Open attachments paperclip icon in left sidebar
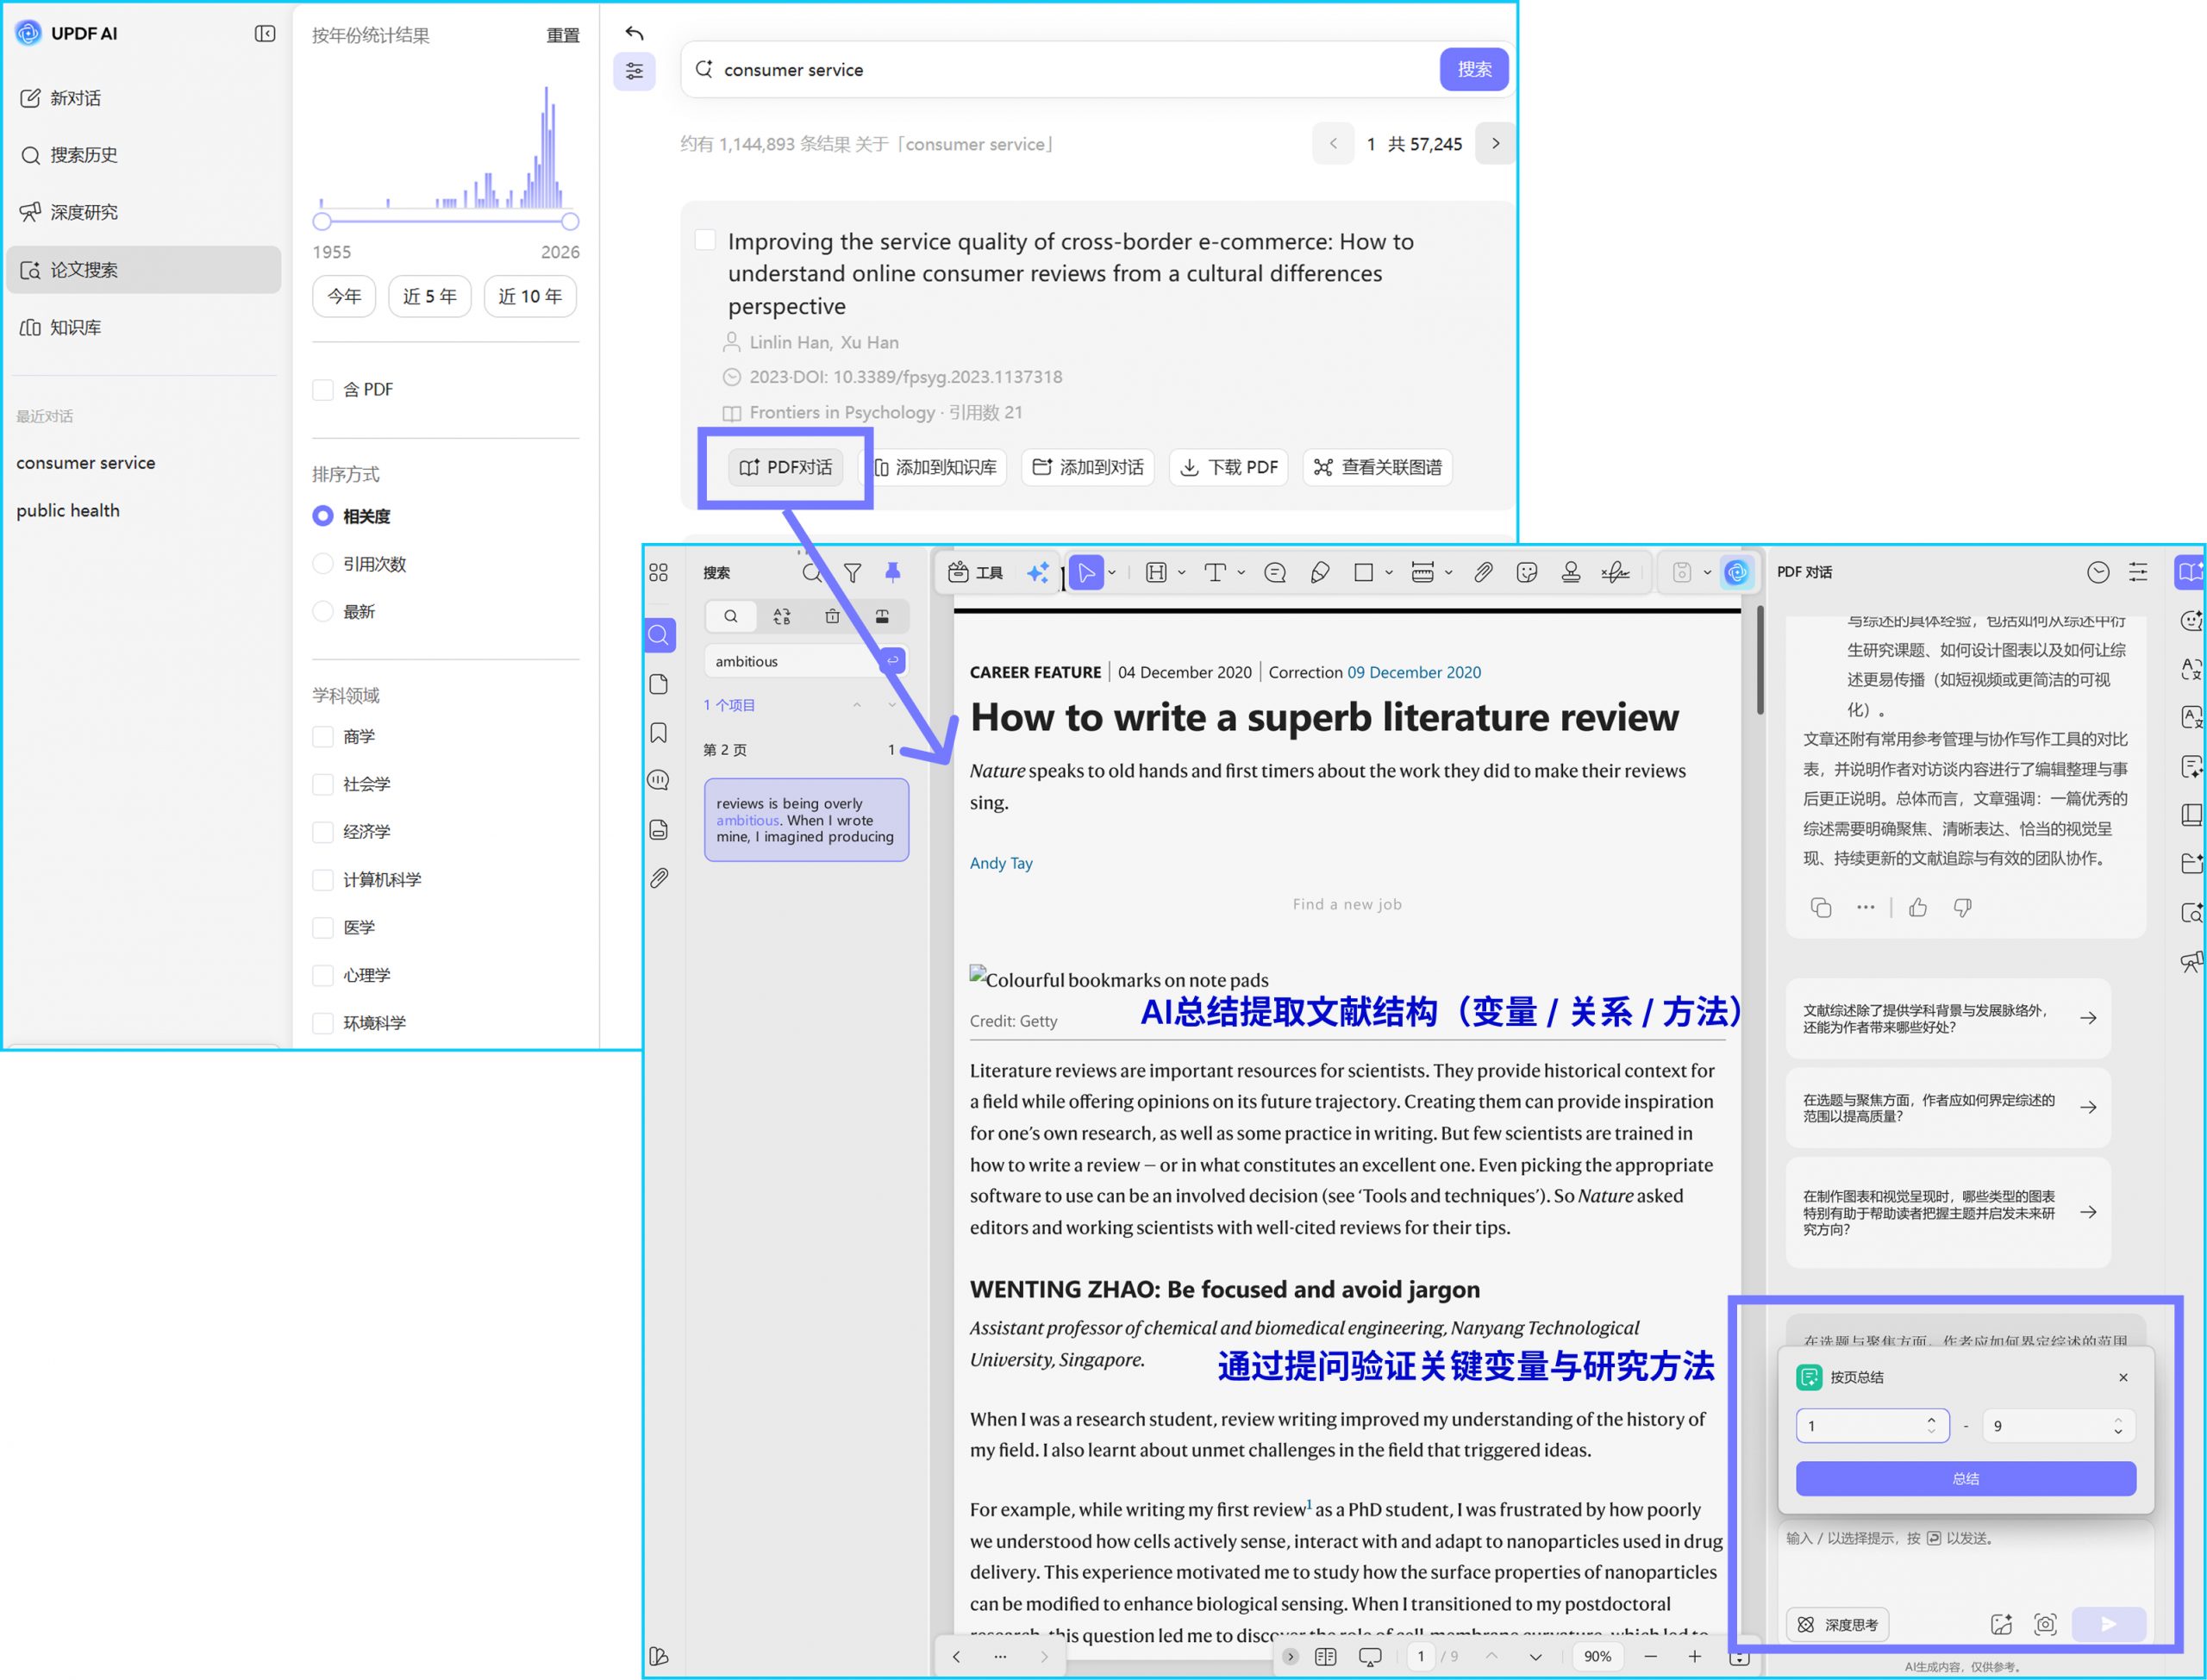Image resolution: width=2207 pixels, height=1680 pixels. point(659,878)
